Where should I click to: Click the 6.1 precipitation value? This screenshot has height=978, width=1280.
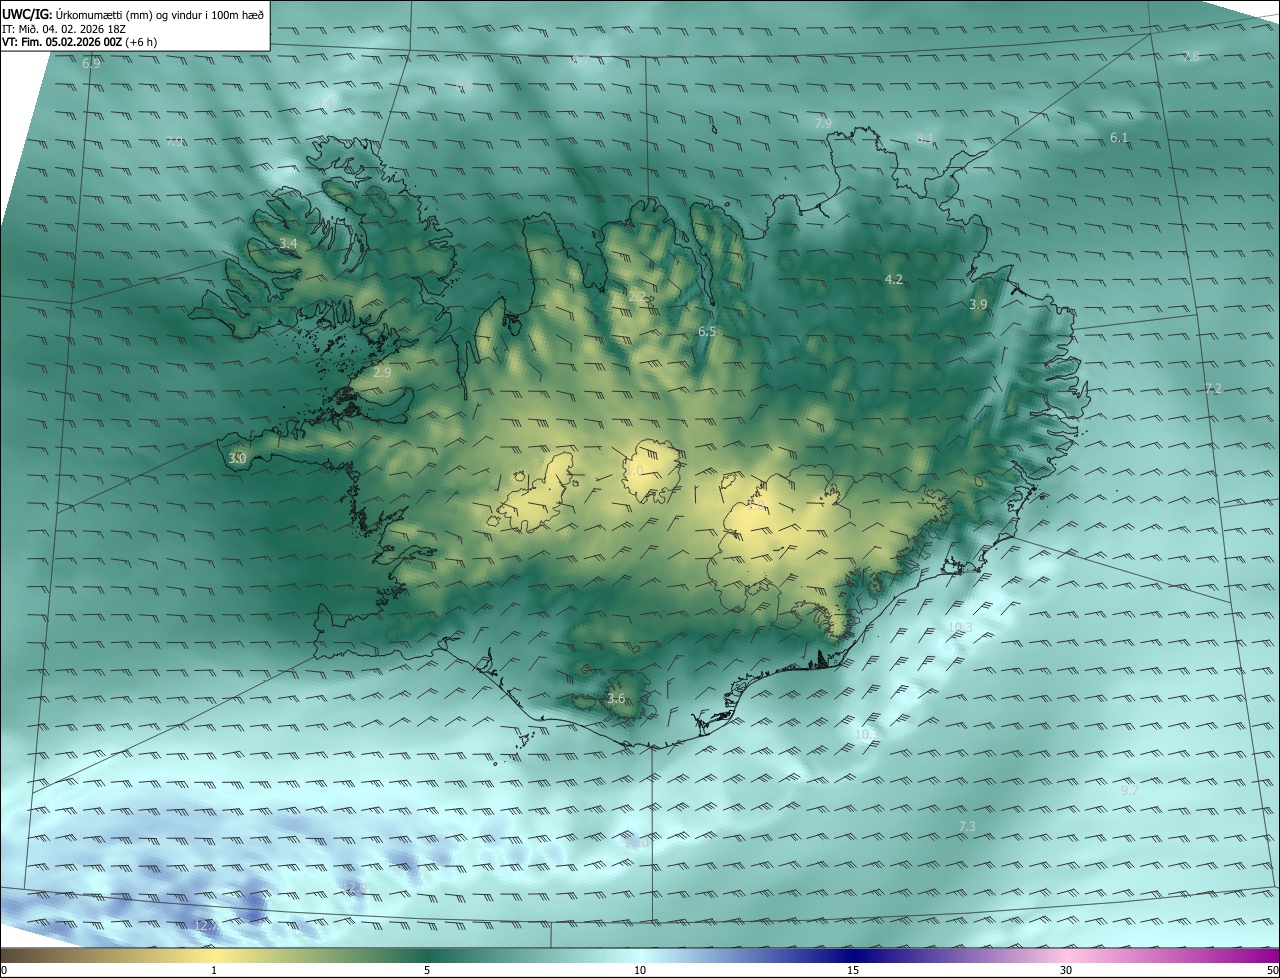click(x=1119, y=138)
